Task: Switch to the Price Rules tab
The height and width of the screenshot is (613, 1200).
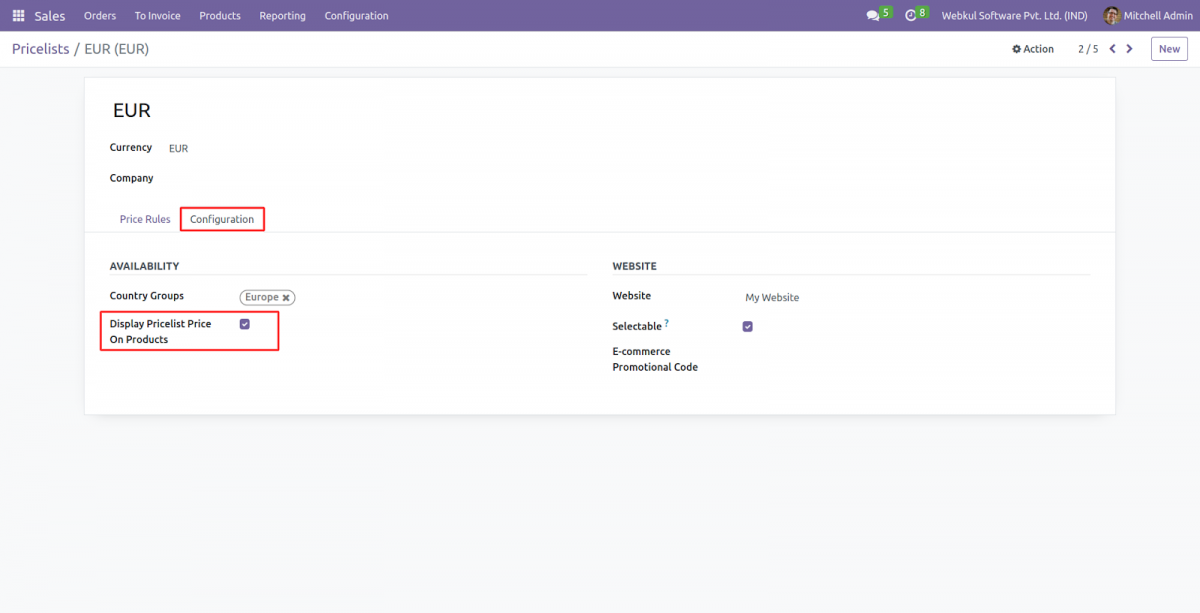Action: click(144, 218)
